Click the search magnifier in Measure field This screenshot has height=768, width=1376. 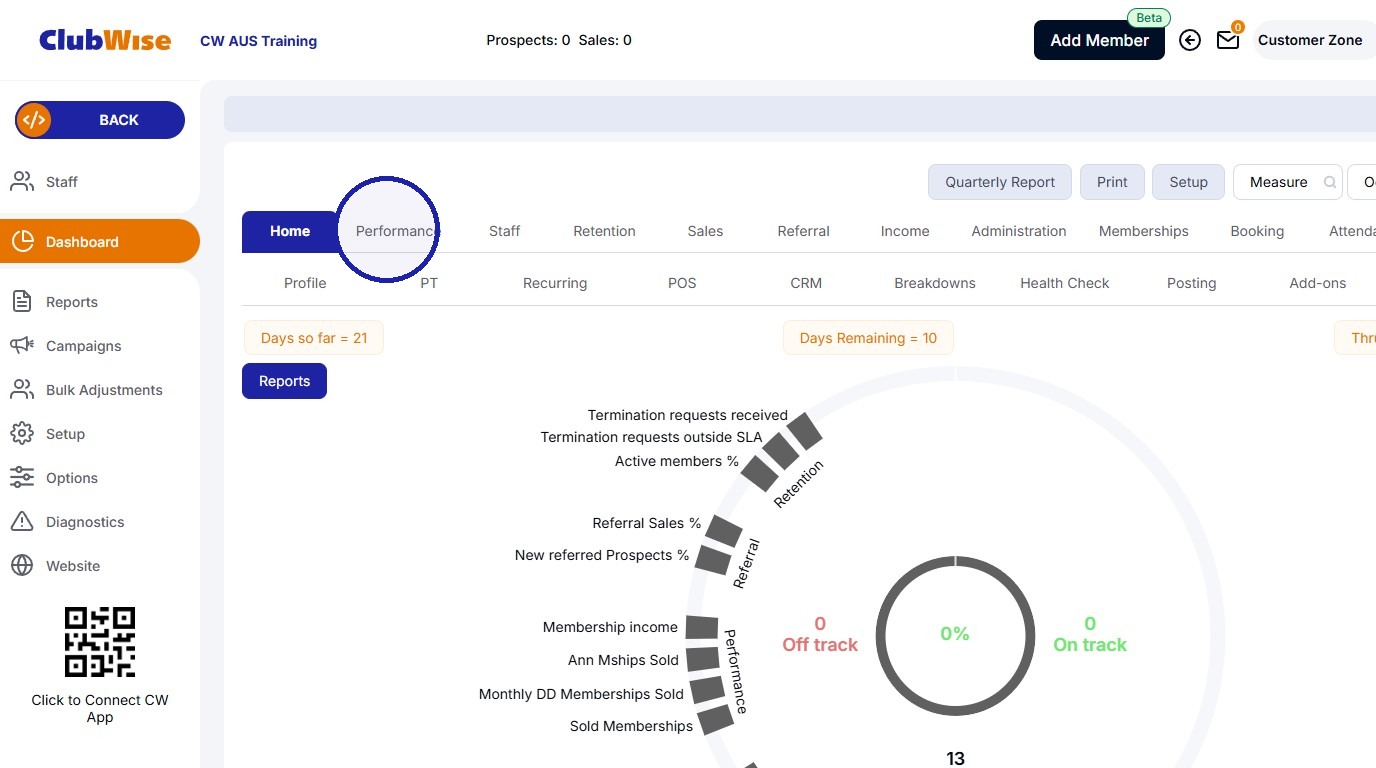1330,182
